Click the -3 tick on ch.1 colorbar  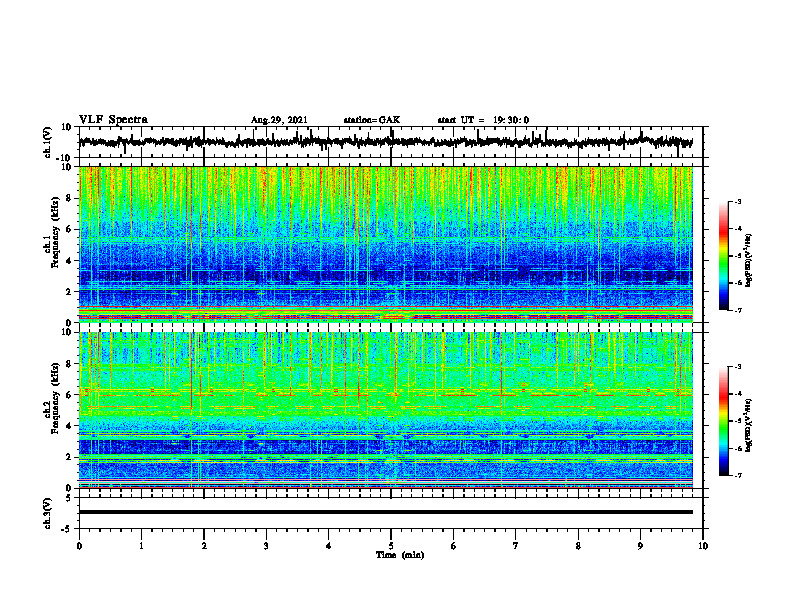tap(737, 202)
